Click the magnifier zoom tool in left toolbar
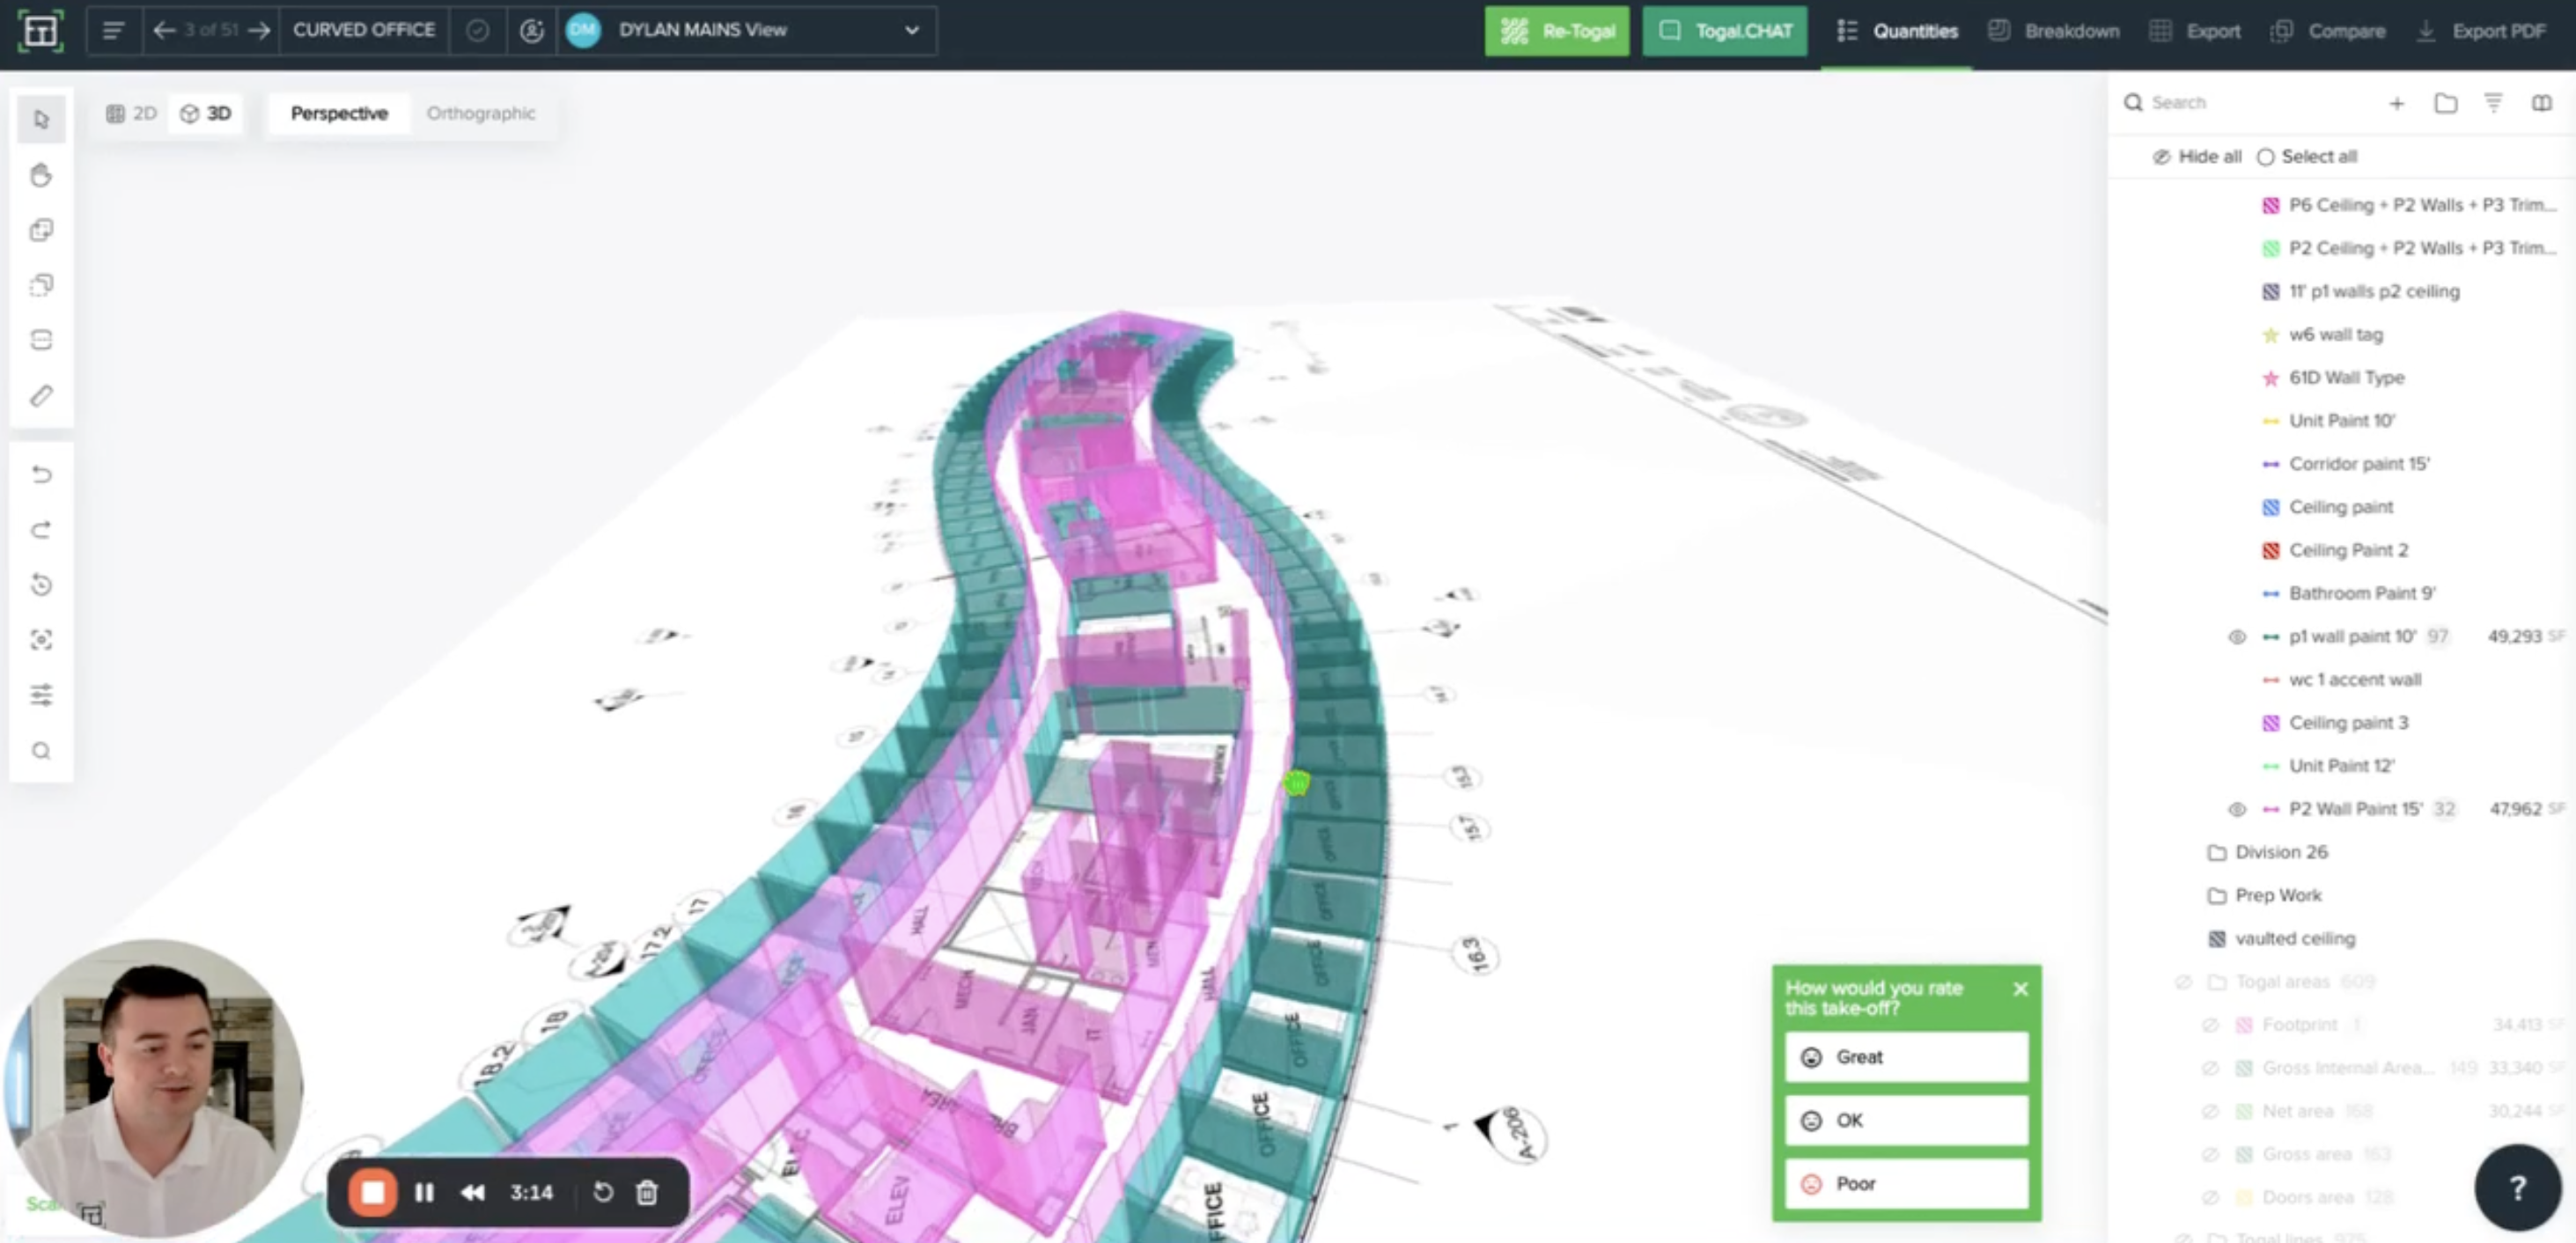Image resolution: width=2576 pixels, height=1243 pixels. tap(41, 751)
